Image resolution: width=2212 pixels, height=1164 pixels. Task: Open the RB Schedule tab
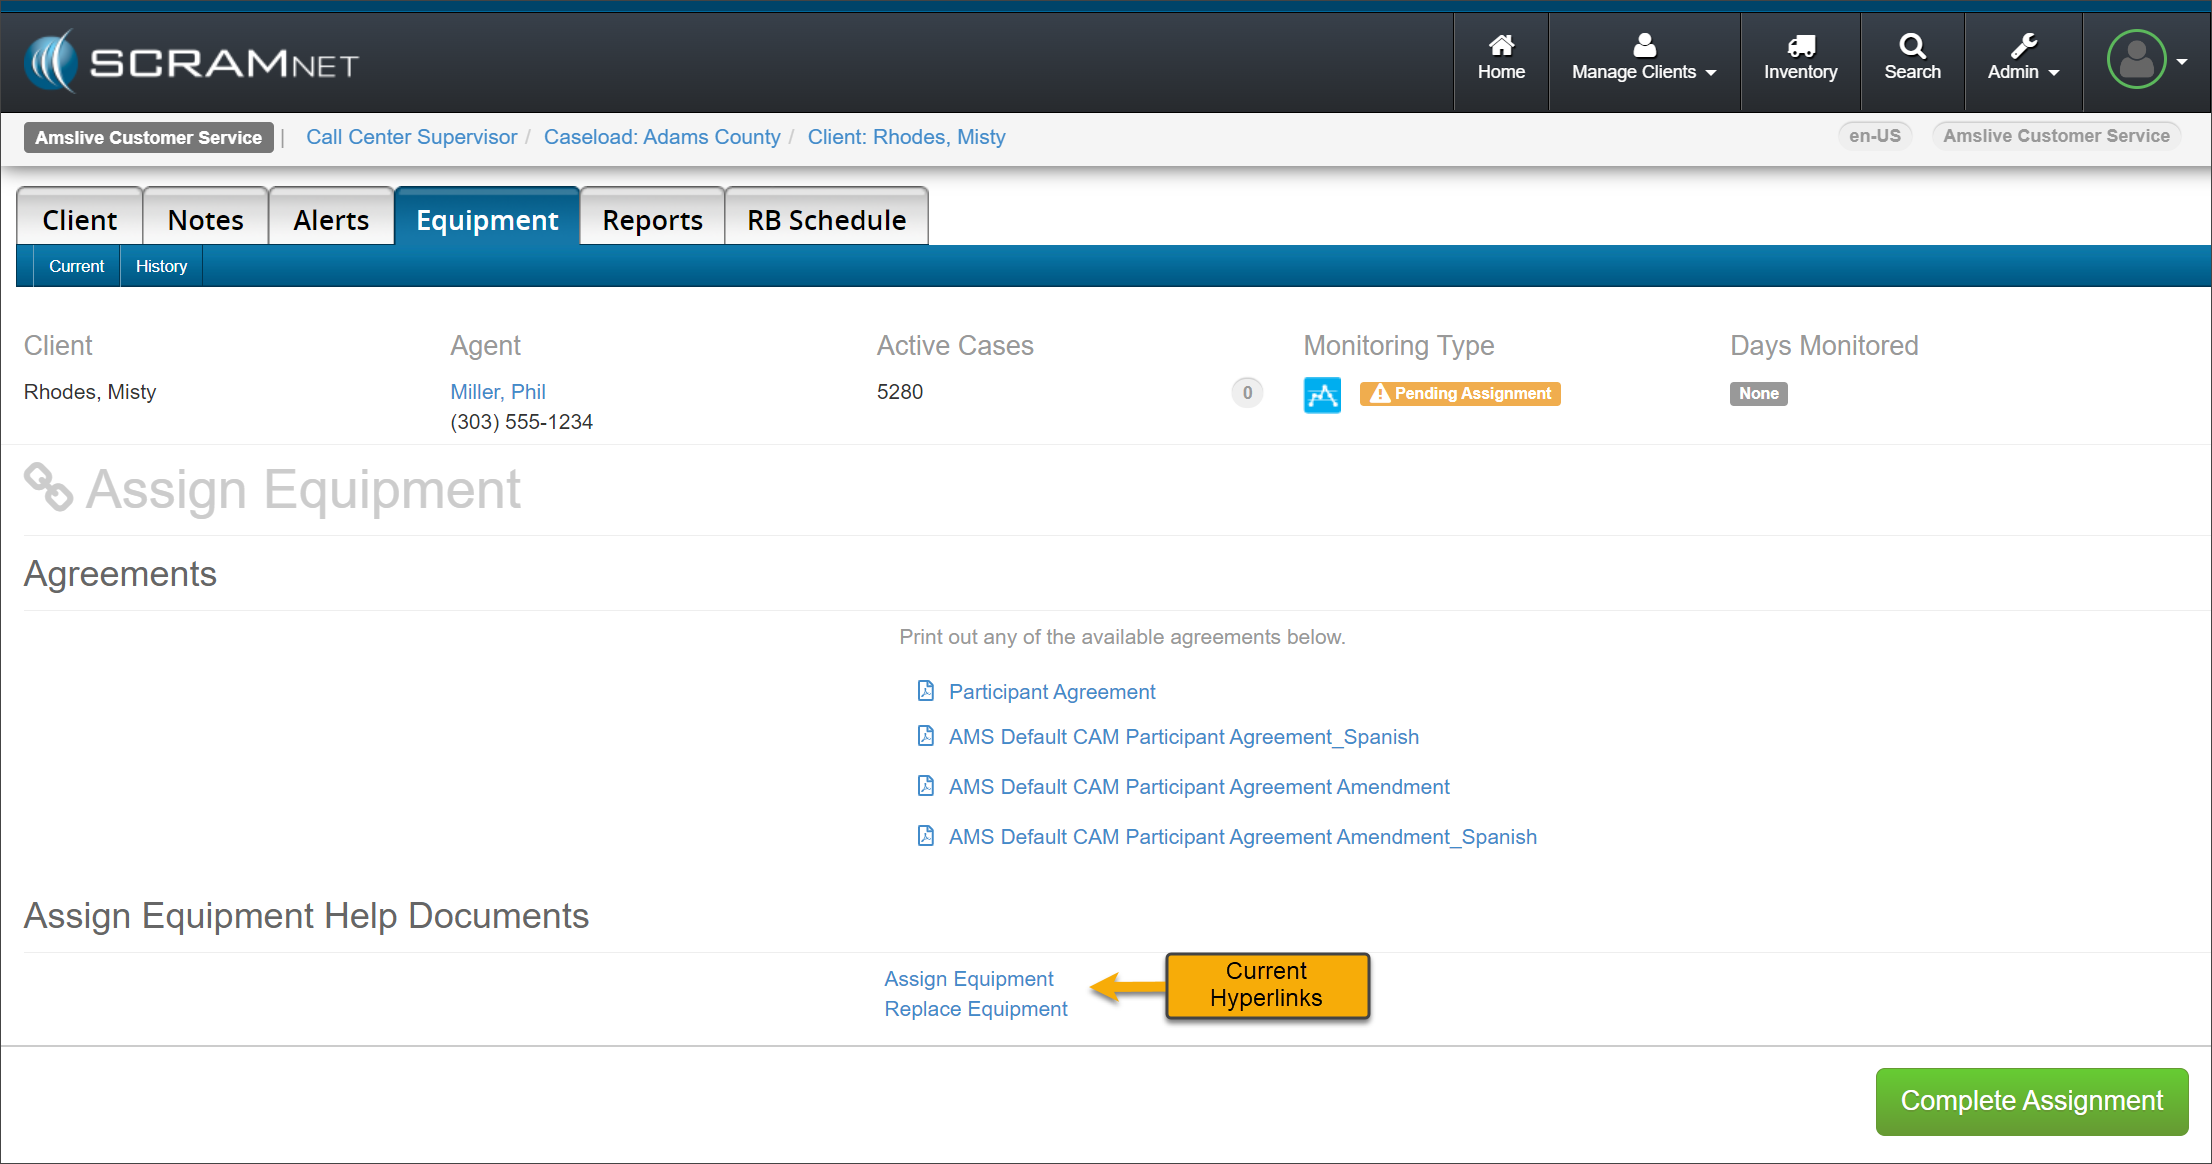(825, 220)
